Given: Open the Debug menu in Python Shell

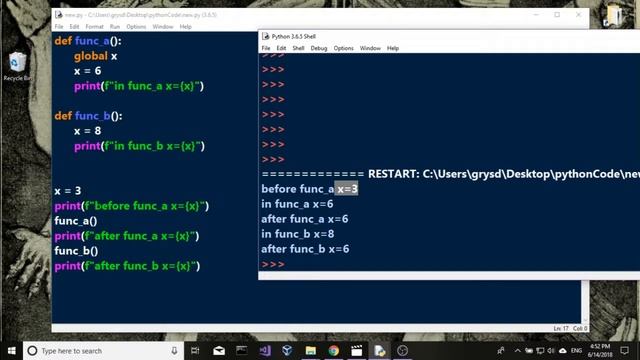Looking at the screenshot, I should click(x=319, y=48).
